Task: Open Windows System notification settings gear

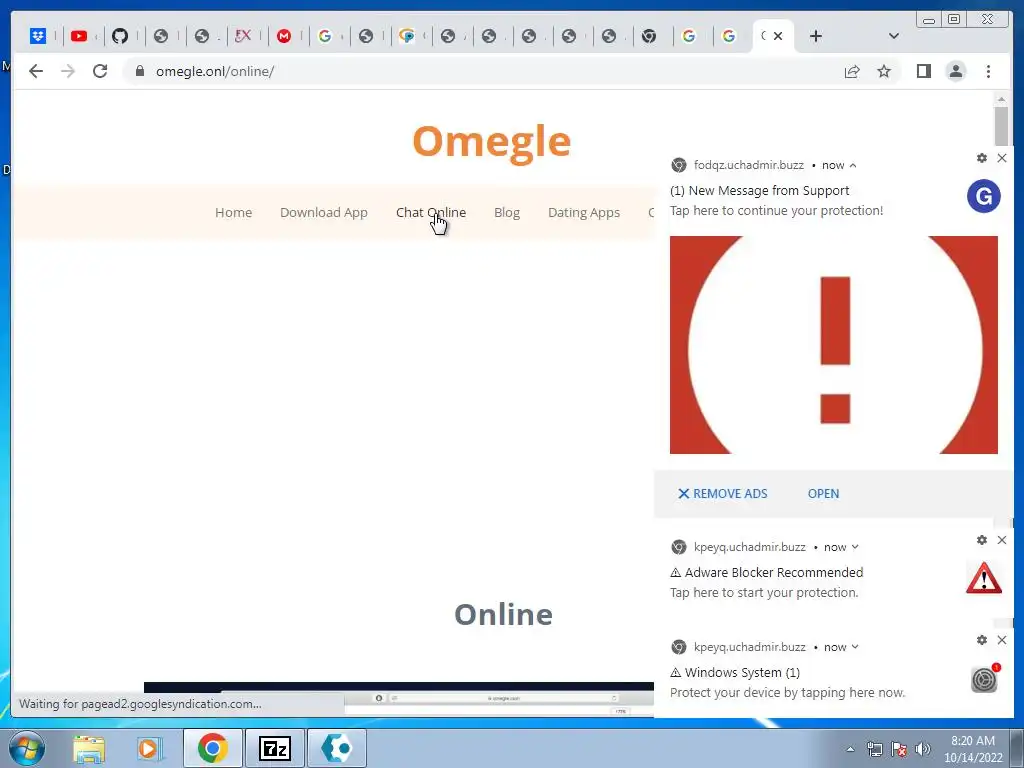Action: pyautogui.click(x=982, y=640)
